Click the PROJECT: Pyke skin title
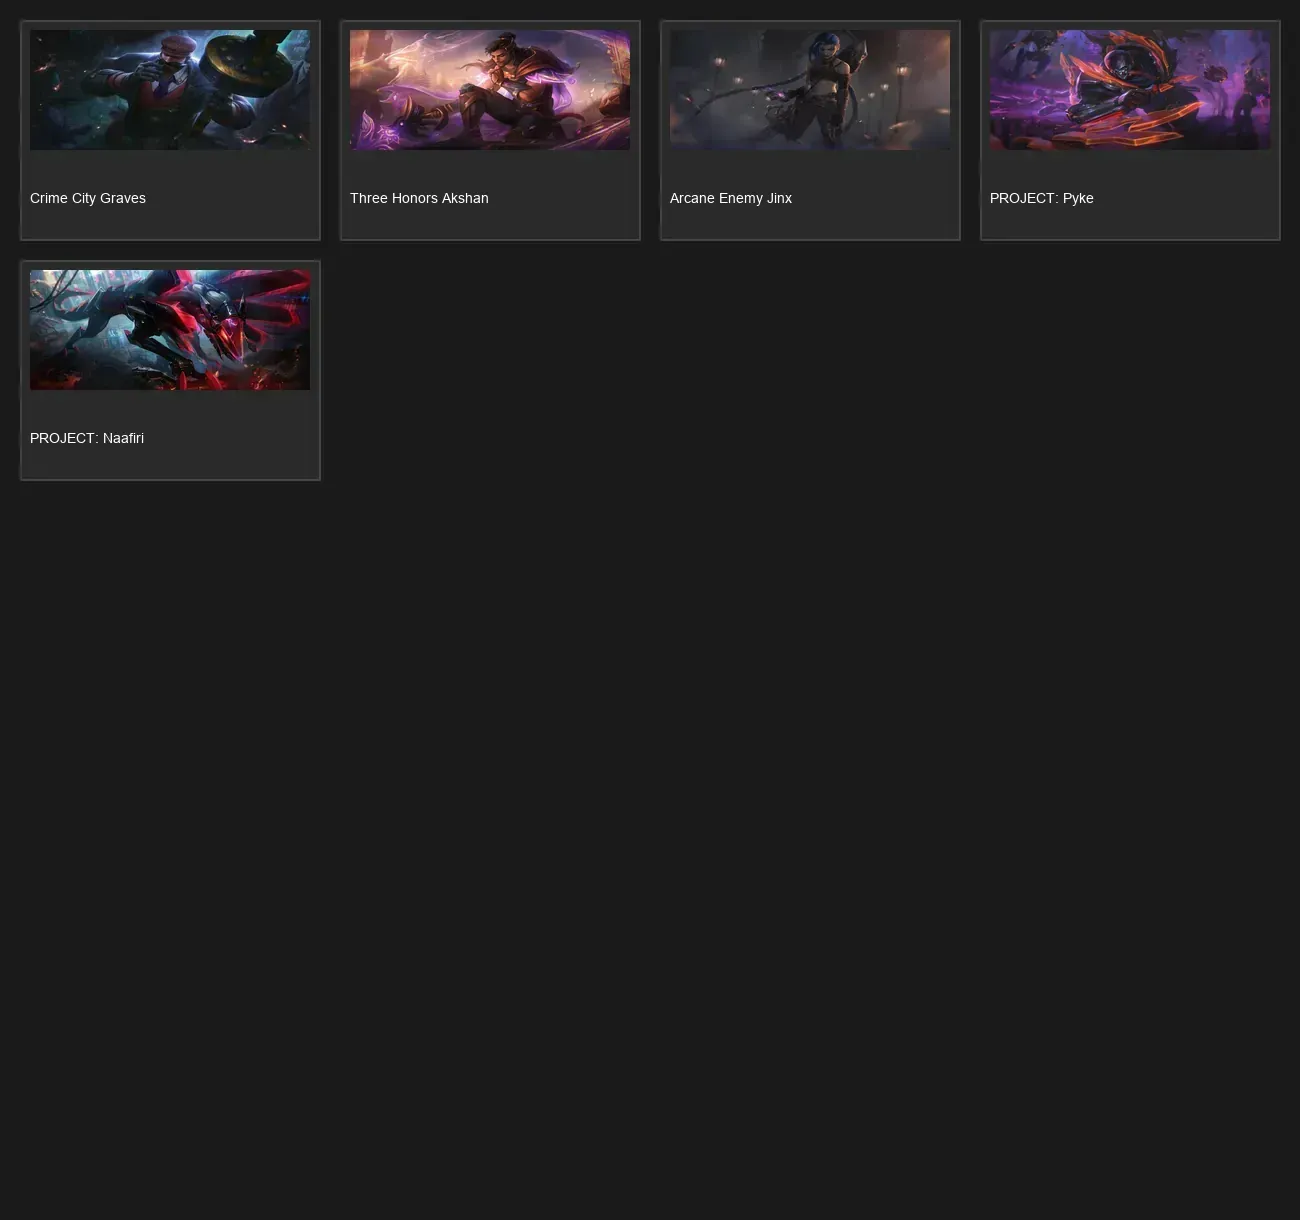The image size is (1300, 1220). pyautogui.click(x=1042, y=198)
